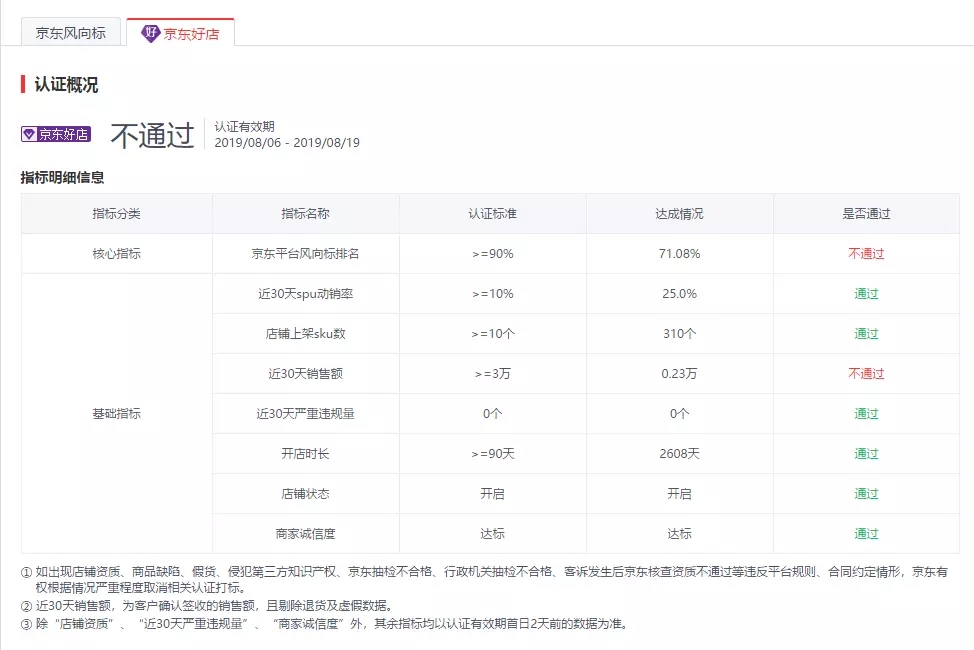The height and width of the screenshot is (650, 974).
Task: Switch to the 京东风向标 tab
Action: (x=70, y=33)
